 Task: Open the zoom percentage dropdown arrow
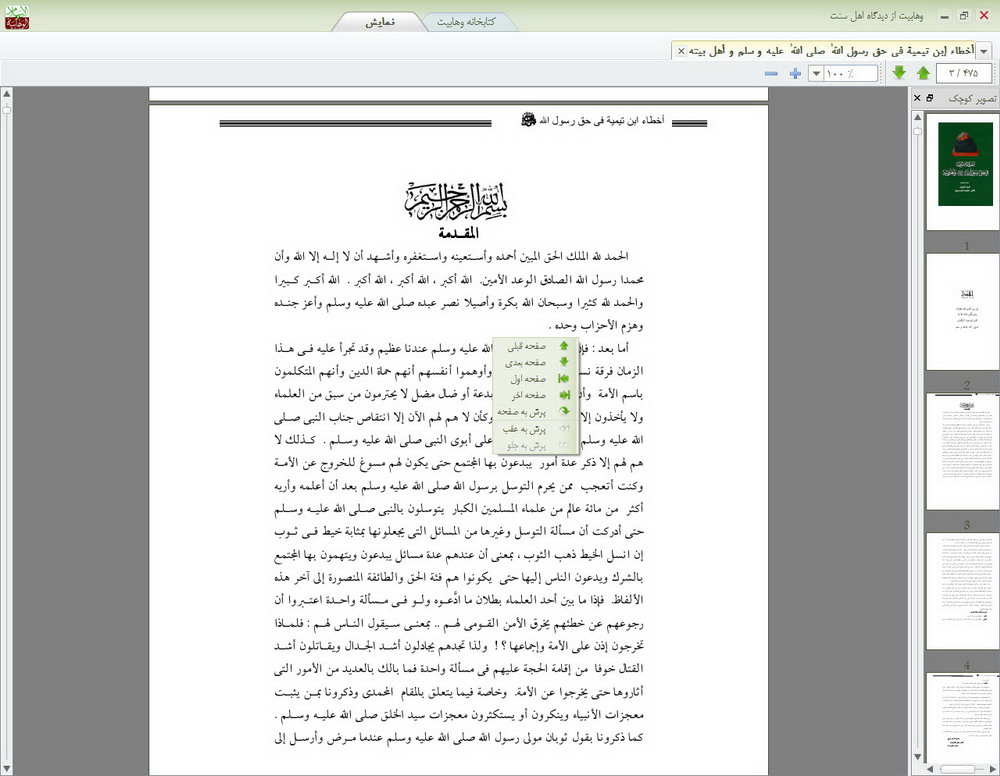(x=816, y=73)
